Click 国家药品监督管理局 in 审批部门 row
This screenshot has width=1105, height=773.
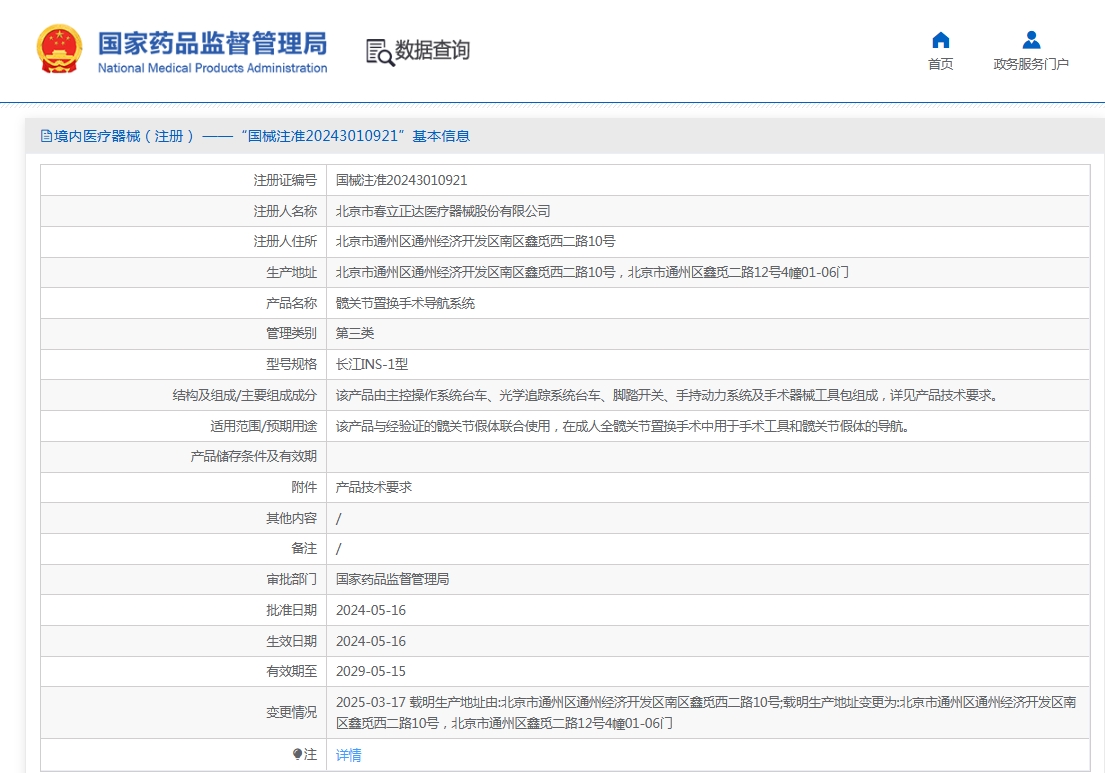coord(392,579)
